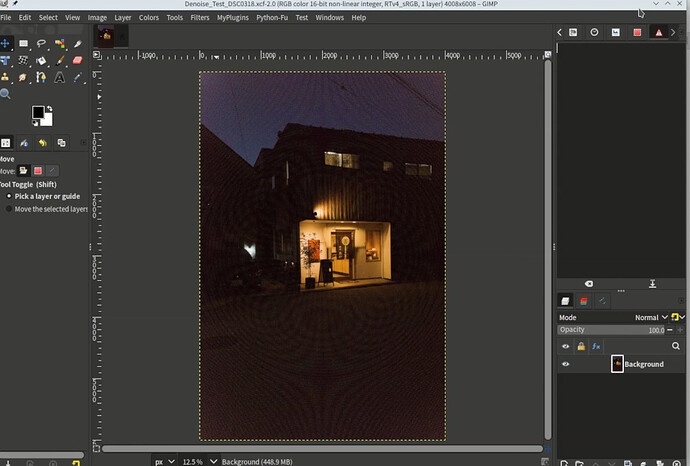Screen dimensions: 690x466
Task: Open the layer effects fx icon
Action: tap(596, 346)
